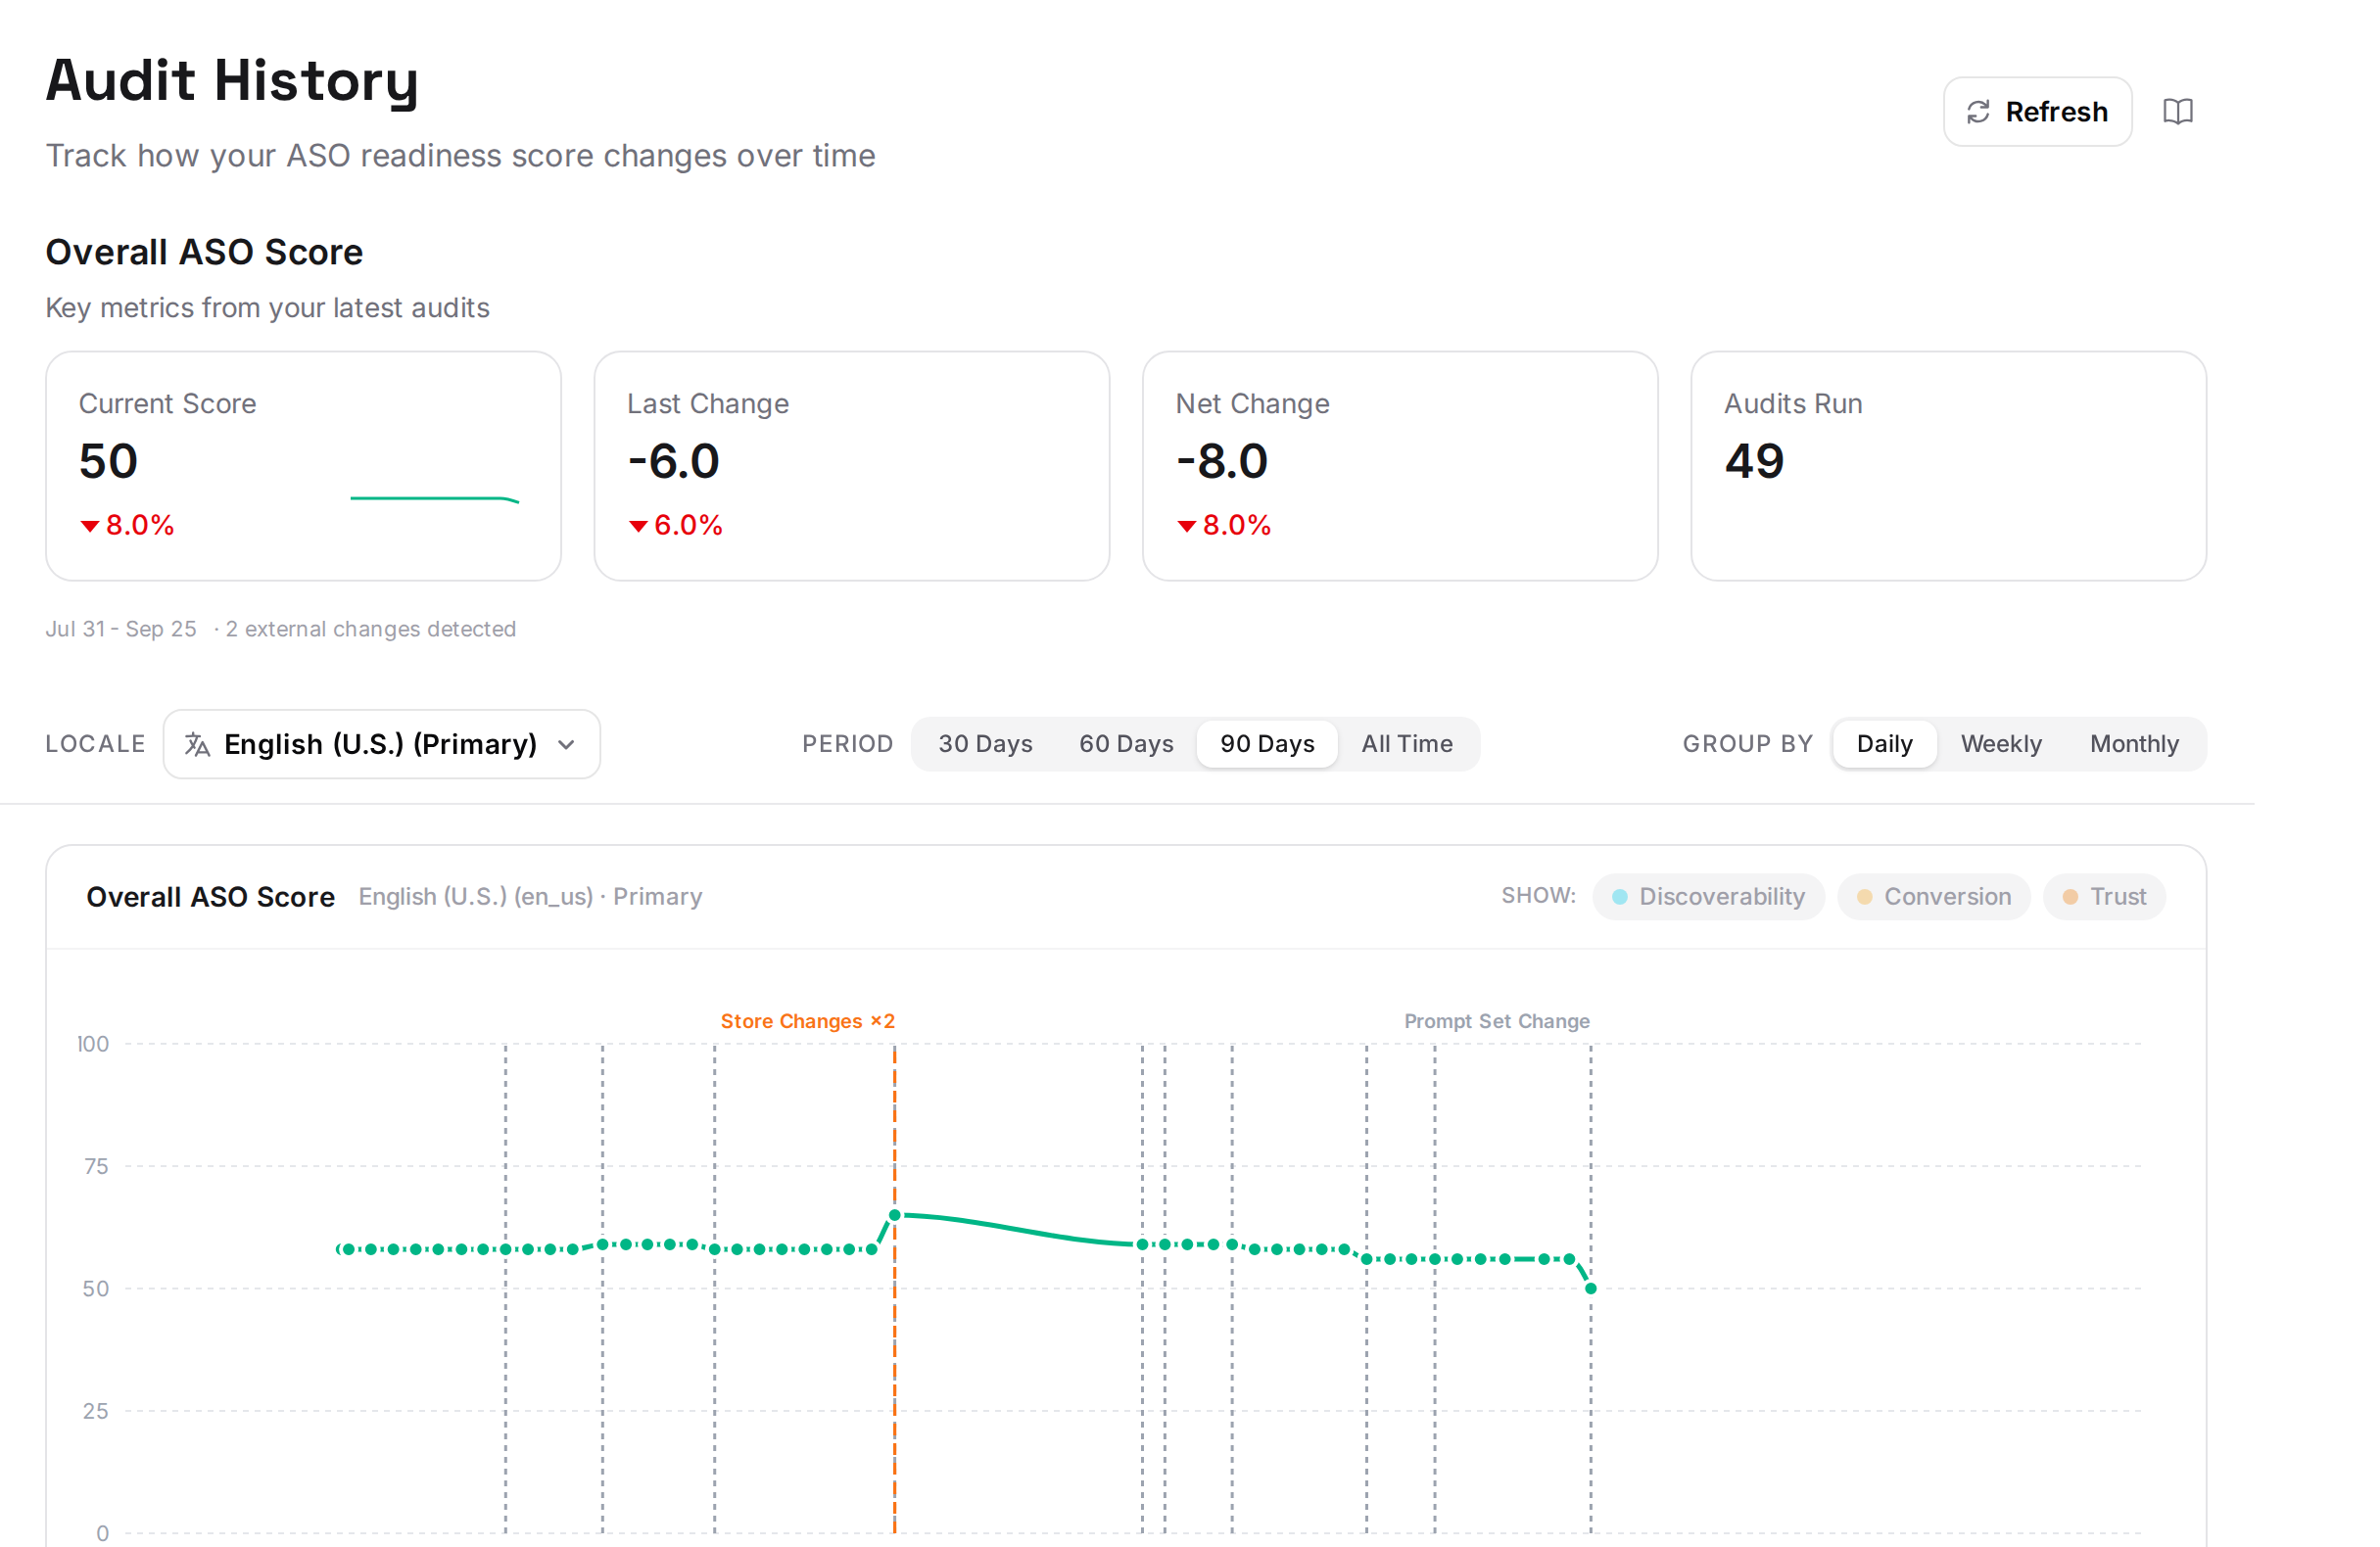The height and width of the screenshot is (1547, 2380).
Task: Click the Discoverability blue color dot
Action: (1620, 898)
